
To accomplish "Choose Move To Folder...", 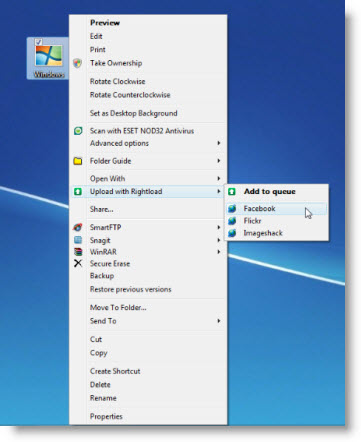I will (118, 307).
